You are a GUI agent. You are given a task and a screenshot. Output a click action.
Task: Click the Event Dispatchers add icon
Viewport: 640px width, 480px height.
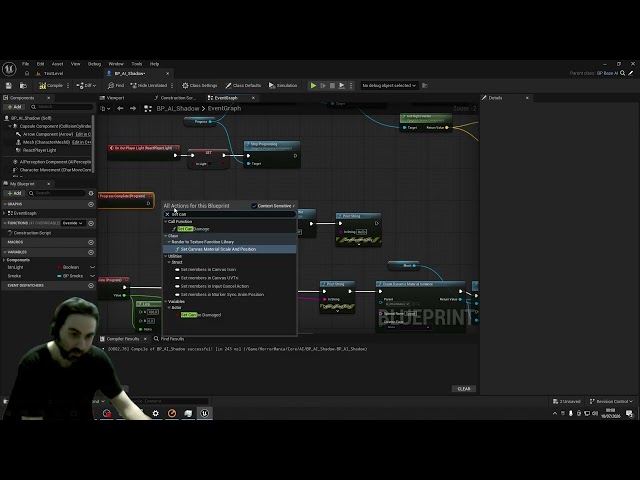pyautogui.click(x=91, y=286)
